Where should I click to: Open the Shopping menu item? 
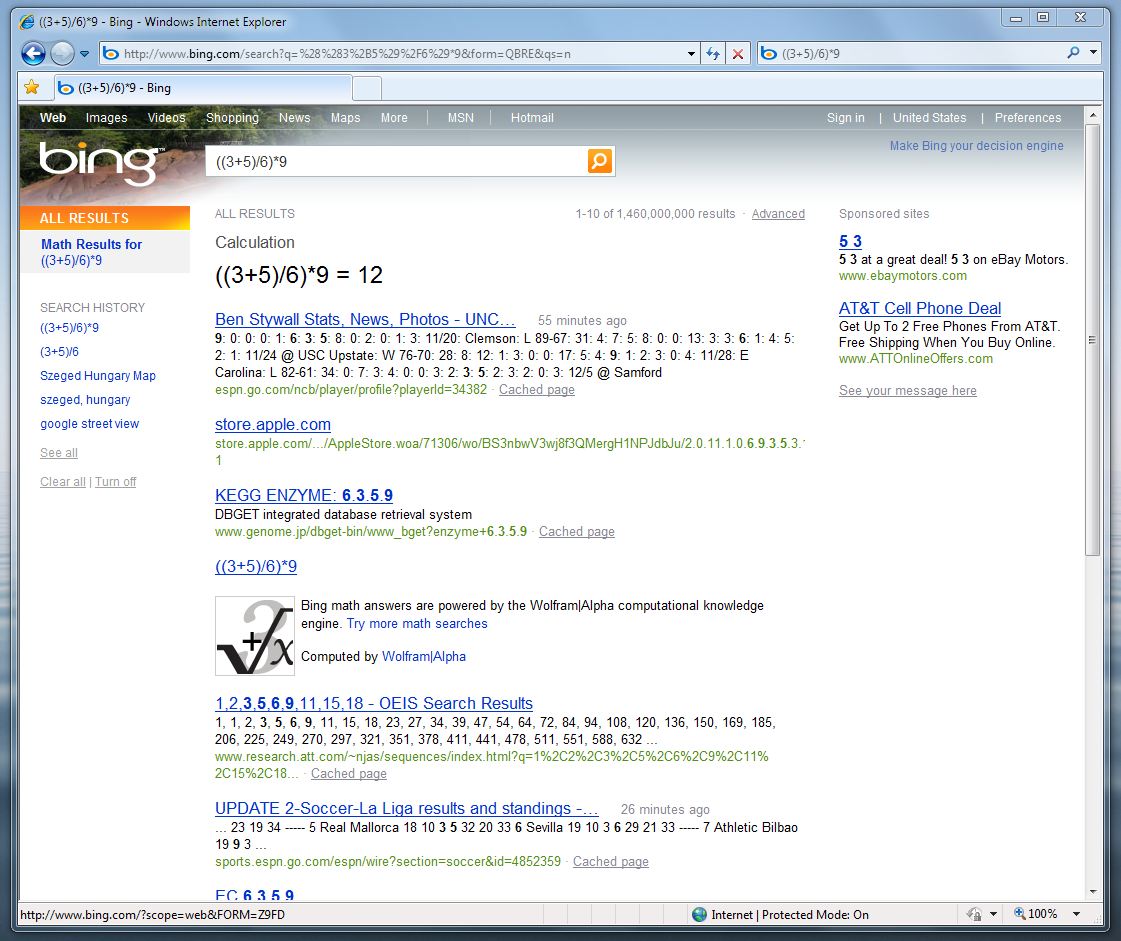(x=232, y=118)
